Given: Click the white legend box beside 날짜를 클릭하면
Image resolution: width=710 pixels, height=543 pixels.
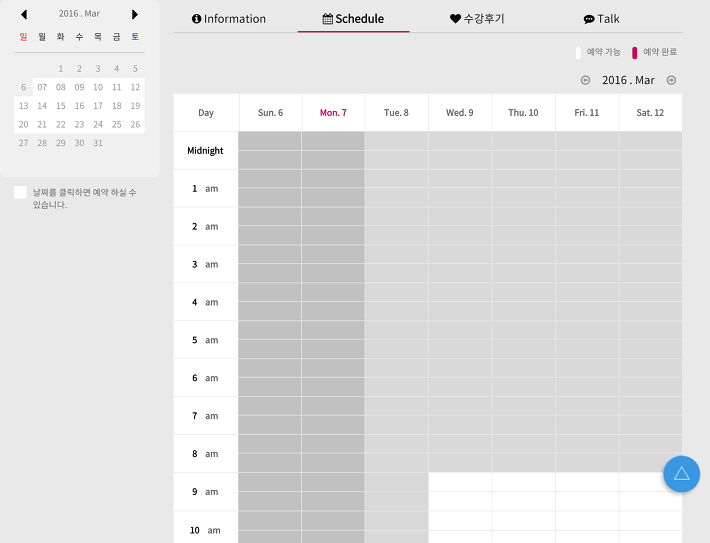Looking at the screenshot, I should (x=20, y=192).
